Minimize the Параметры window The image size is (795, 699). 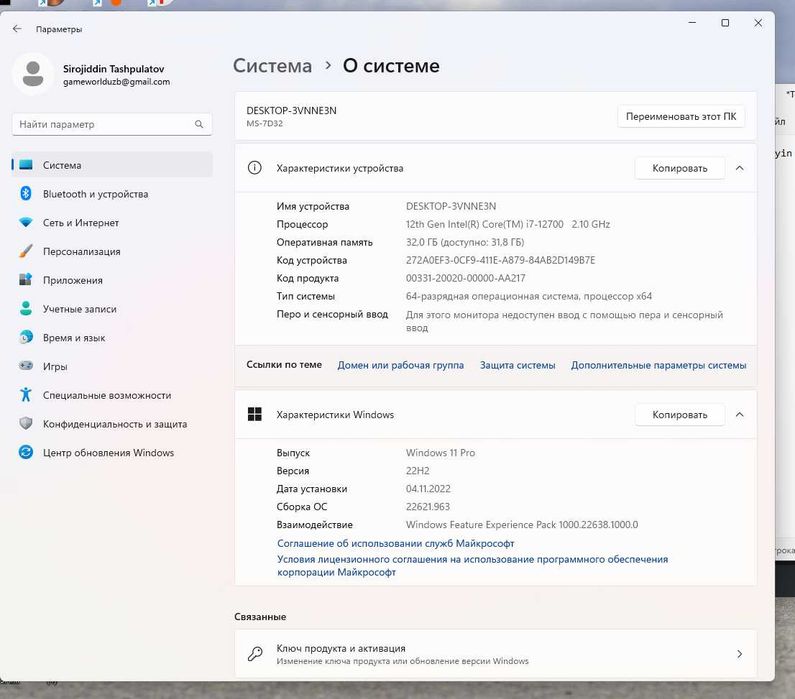click(692, 23)
